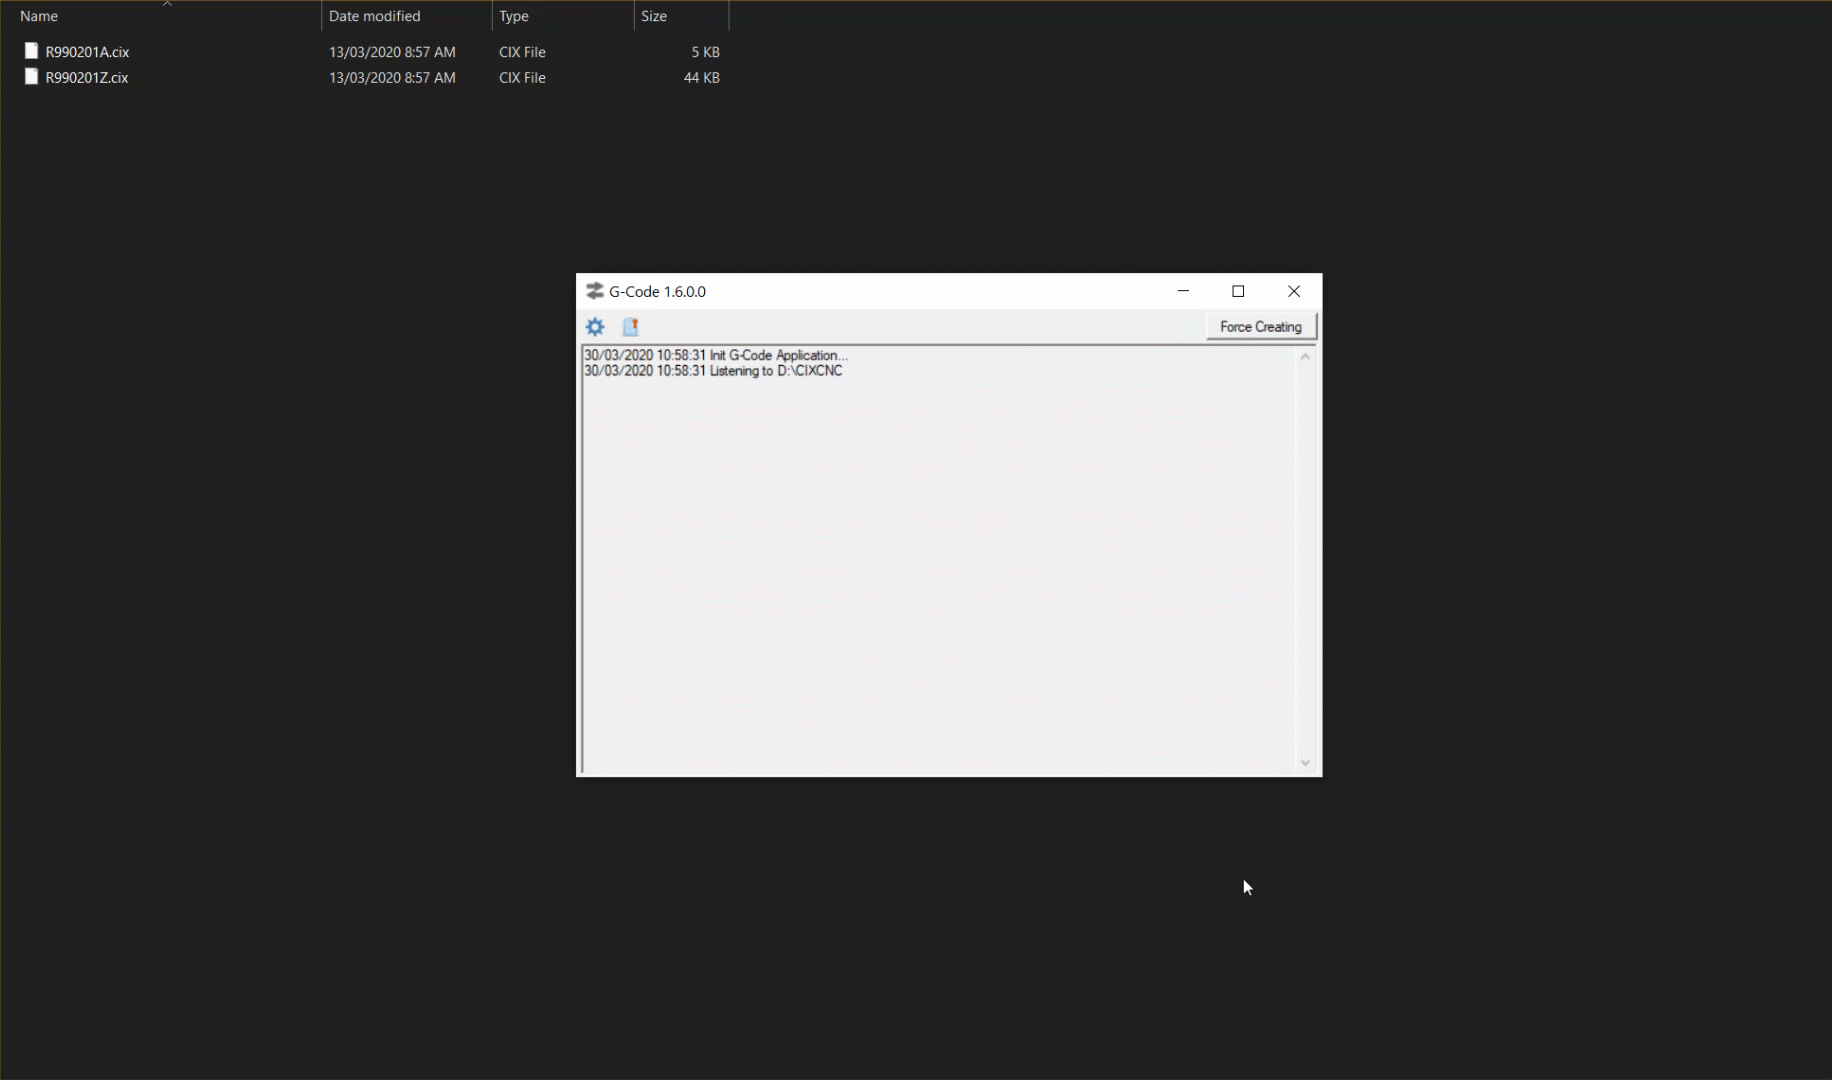
Task: Click the date modified of R990201A.cix
Action: (392, 52)
